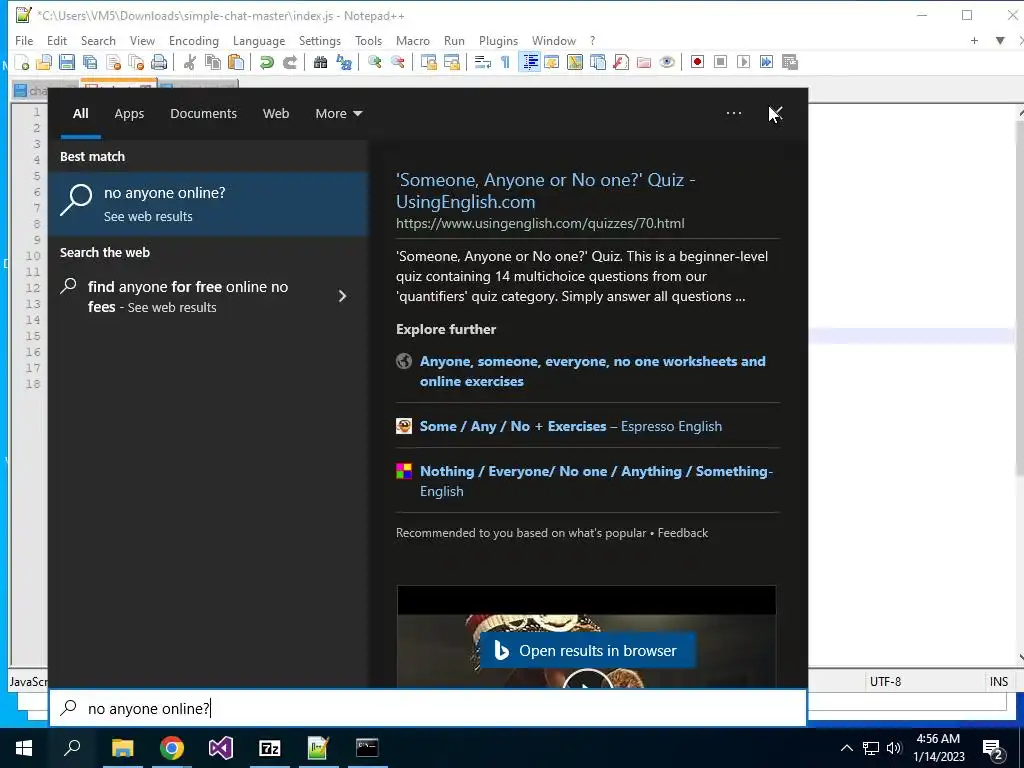Select the 'no anyone online?' best match result
This screenshot has width=1024, height=768.
[209, 204]
